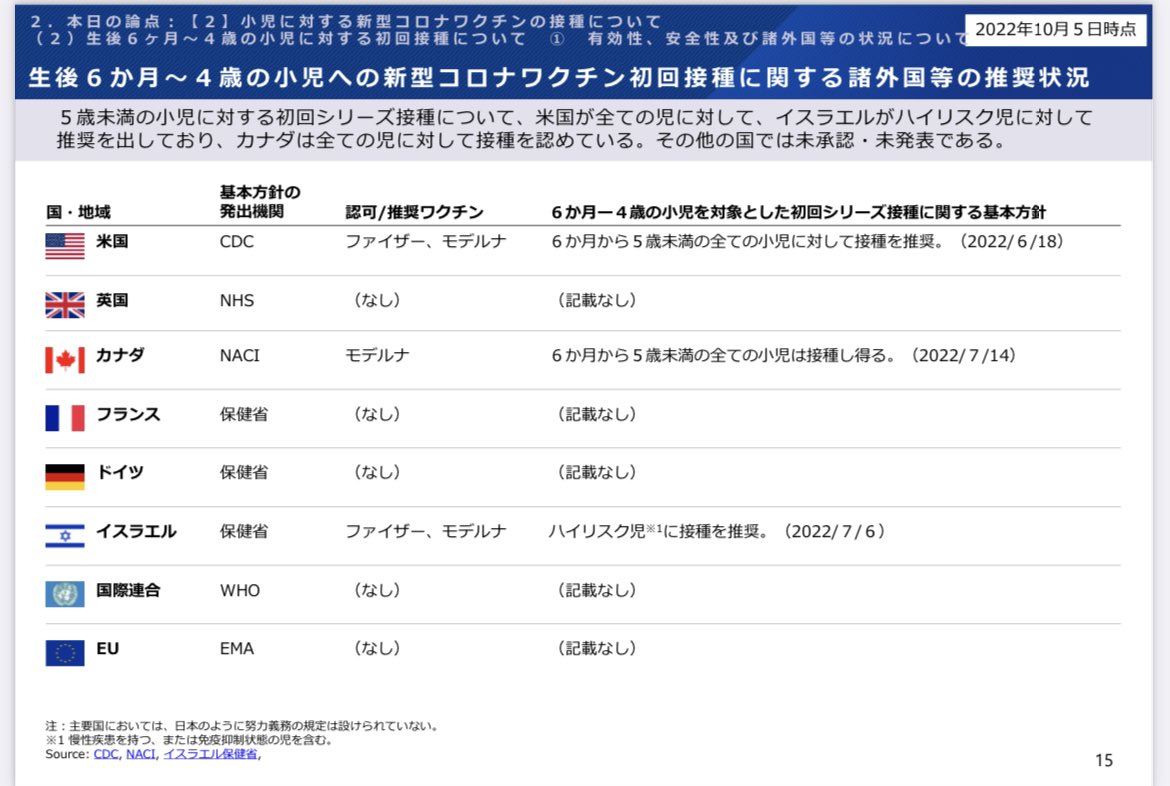Click (記載なし) in the 英国 row

point(596,300)
